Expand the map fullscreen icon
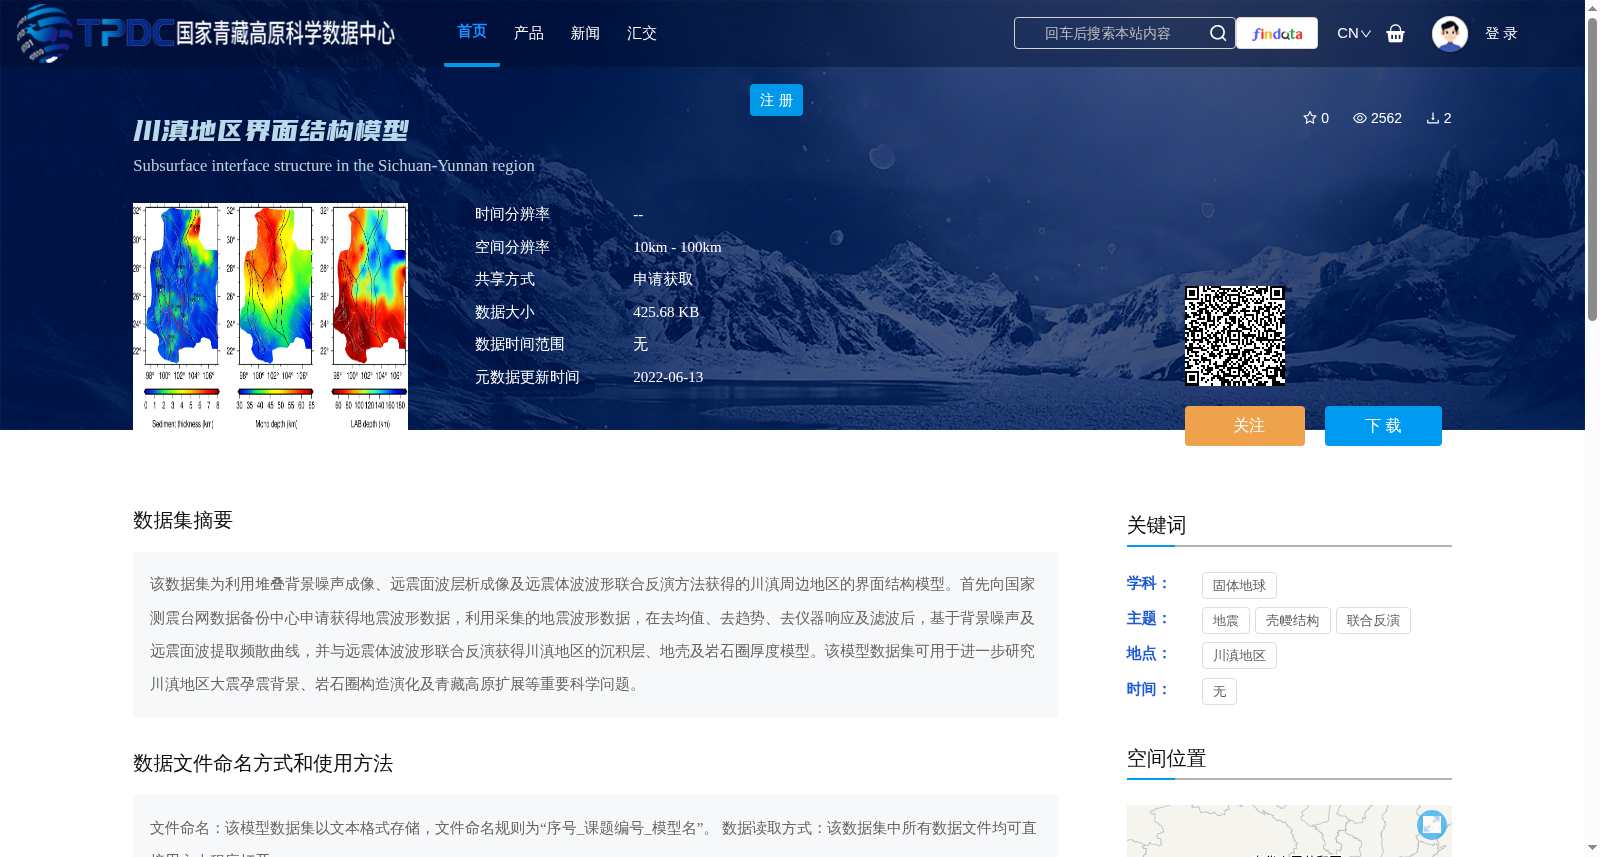Viewport: 1600px width, 857px height. (x=1432, y=825)
